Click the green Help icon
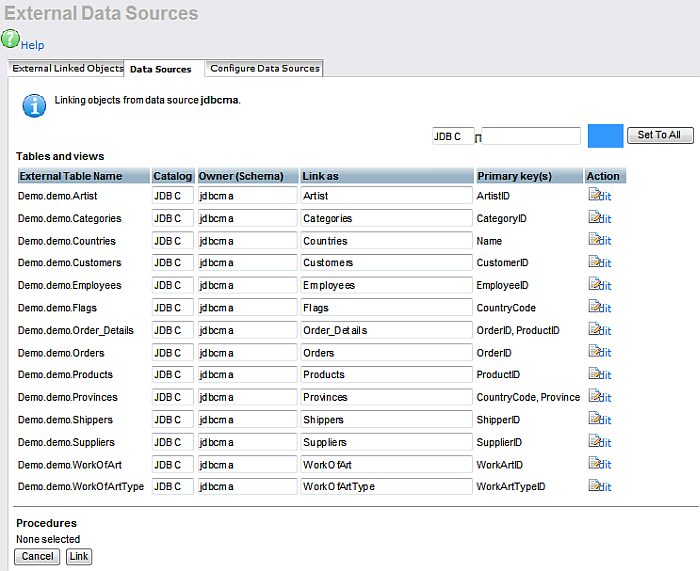 point(10,39)
